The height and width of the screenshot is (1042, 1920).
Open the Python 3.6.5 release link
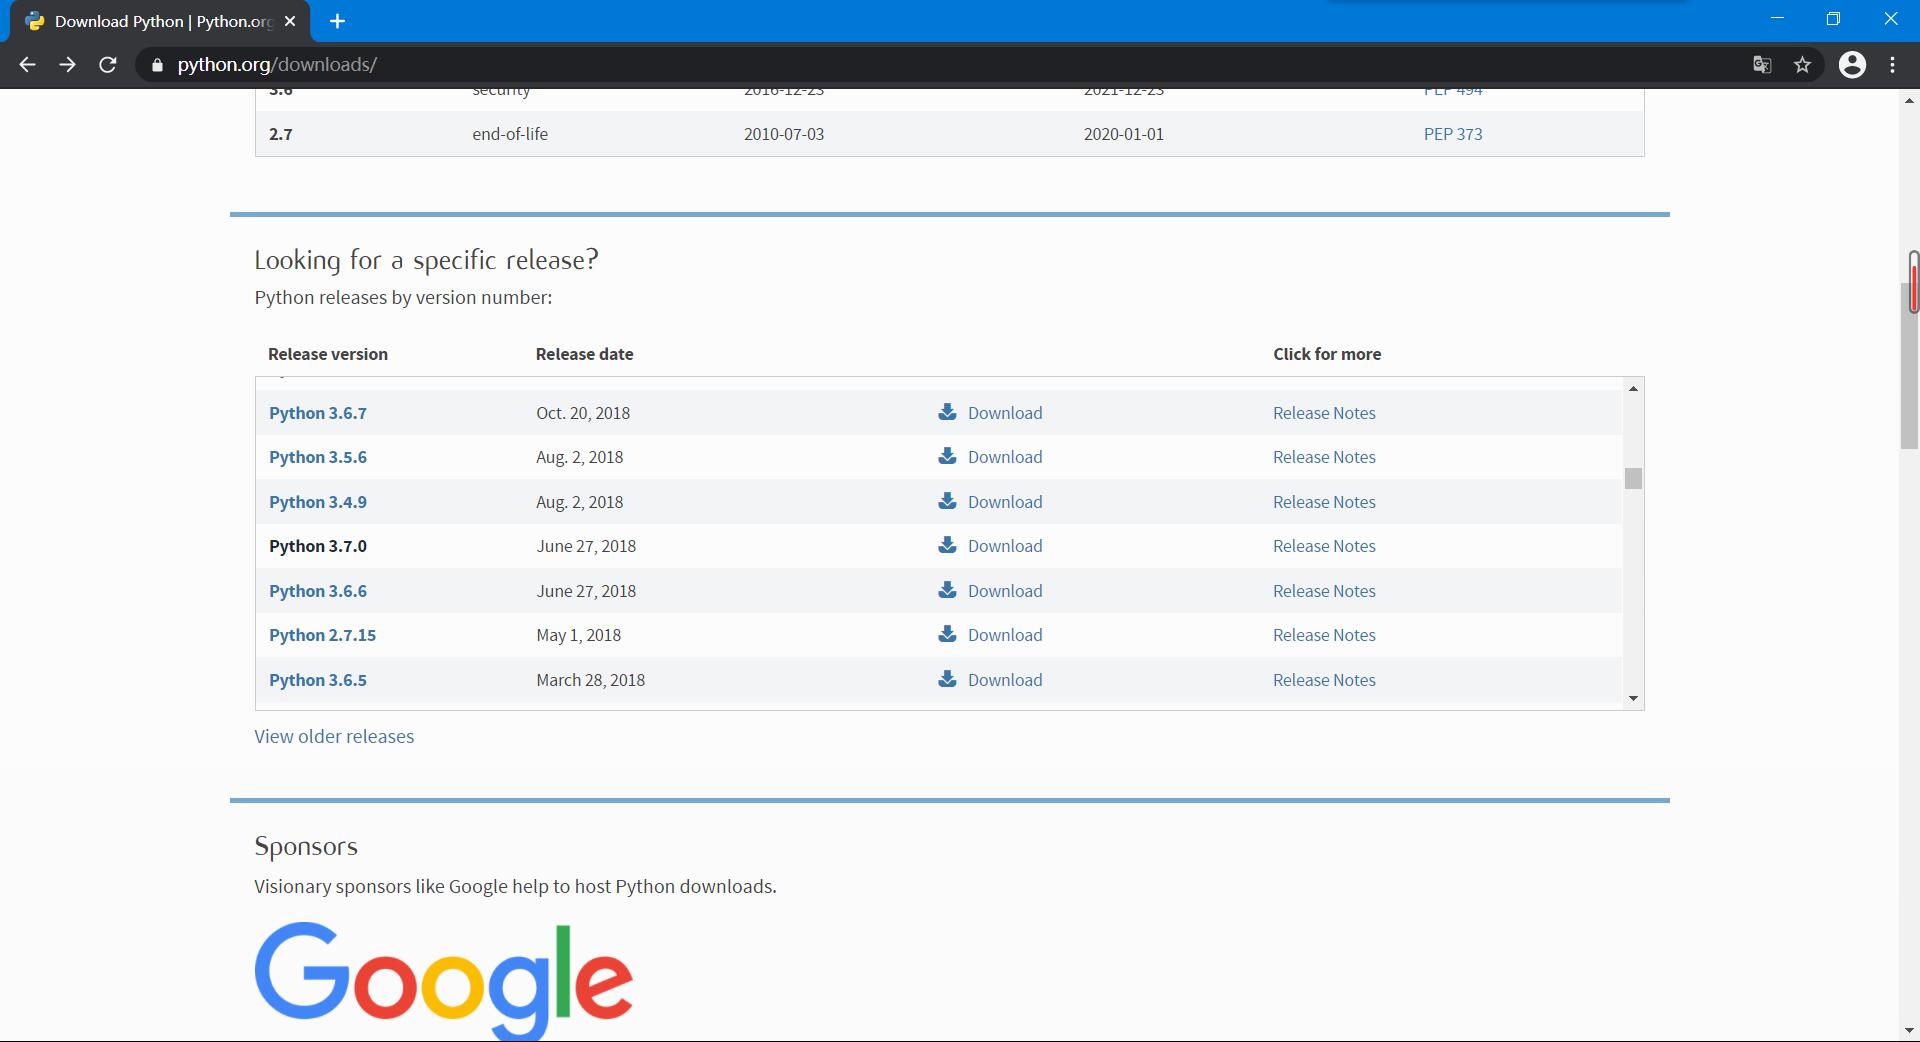[318, 680]
